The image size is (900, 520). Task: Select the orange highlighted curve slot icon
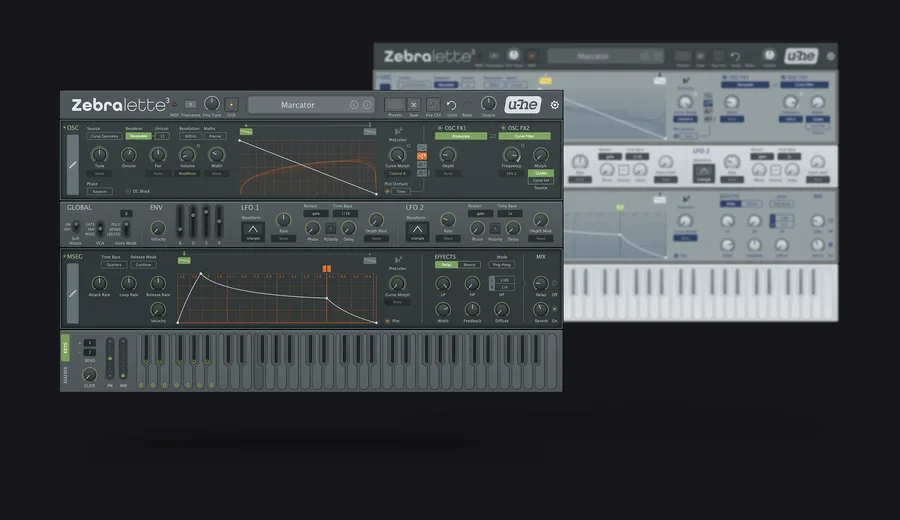coord(422,156)
